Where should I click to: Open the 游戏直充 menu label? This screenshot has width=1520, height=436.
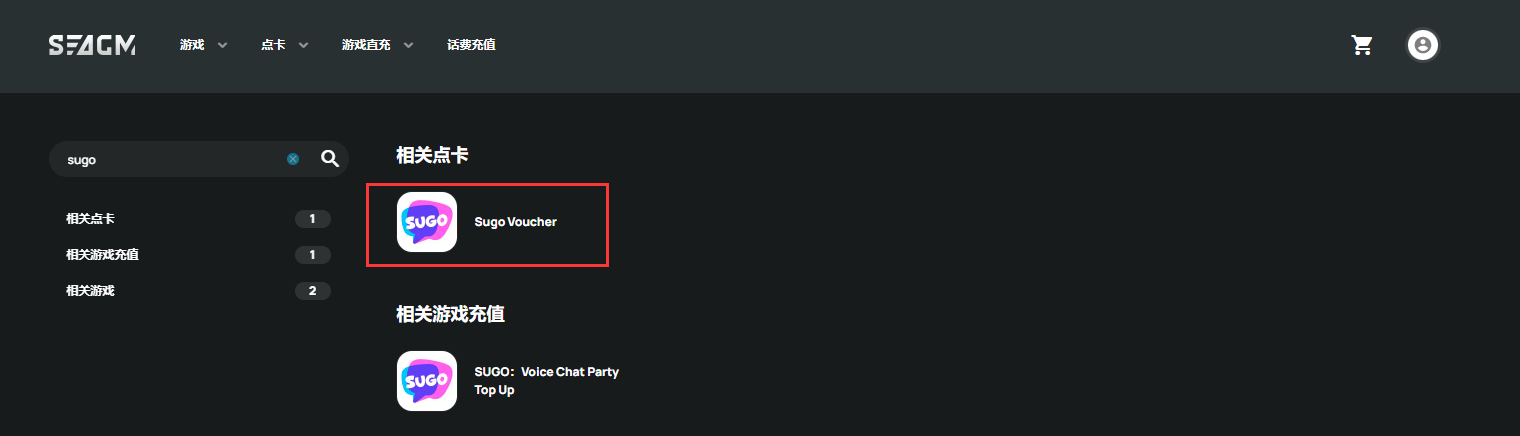(x=366, y=45)
